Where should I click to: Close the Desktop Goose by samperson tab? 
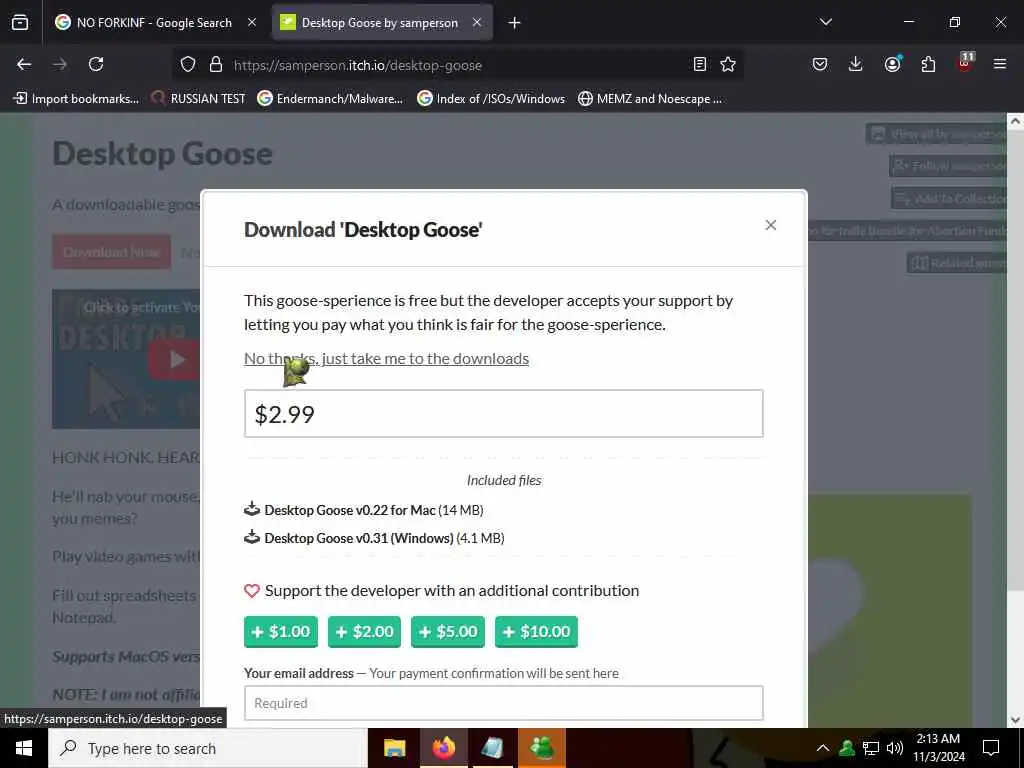coord(477,23)
